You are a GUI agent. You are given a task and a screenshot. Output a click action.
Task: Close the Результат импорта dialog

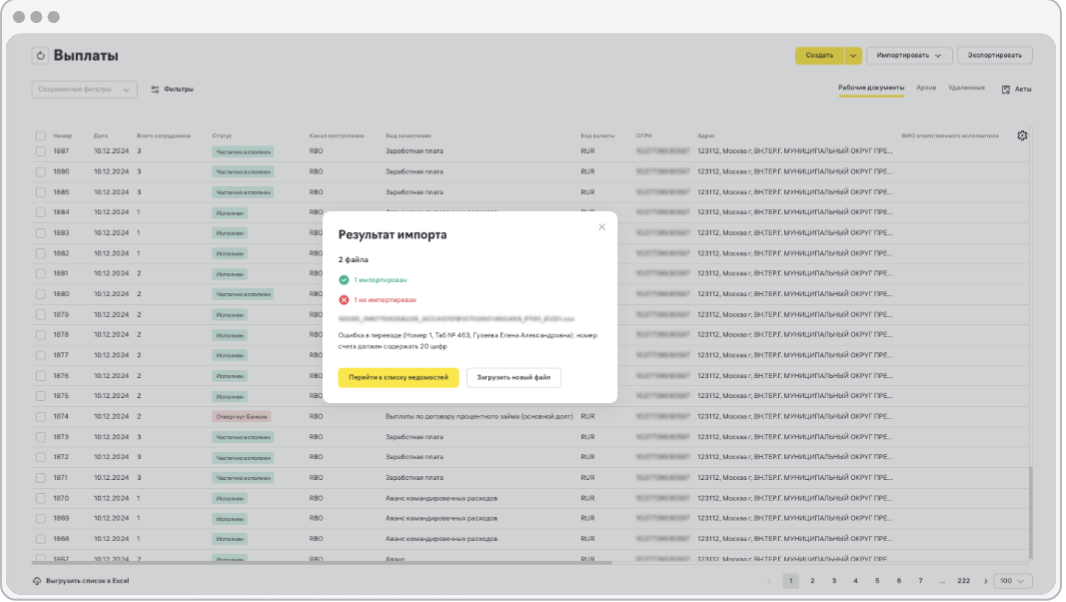601,227
